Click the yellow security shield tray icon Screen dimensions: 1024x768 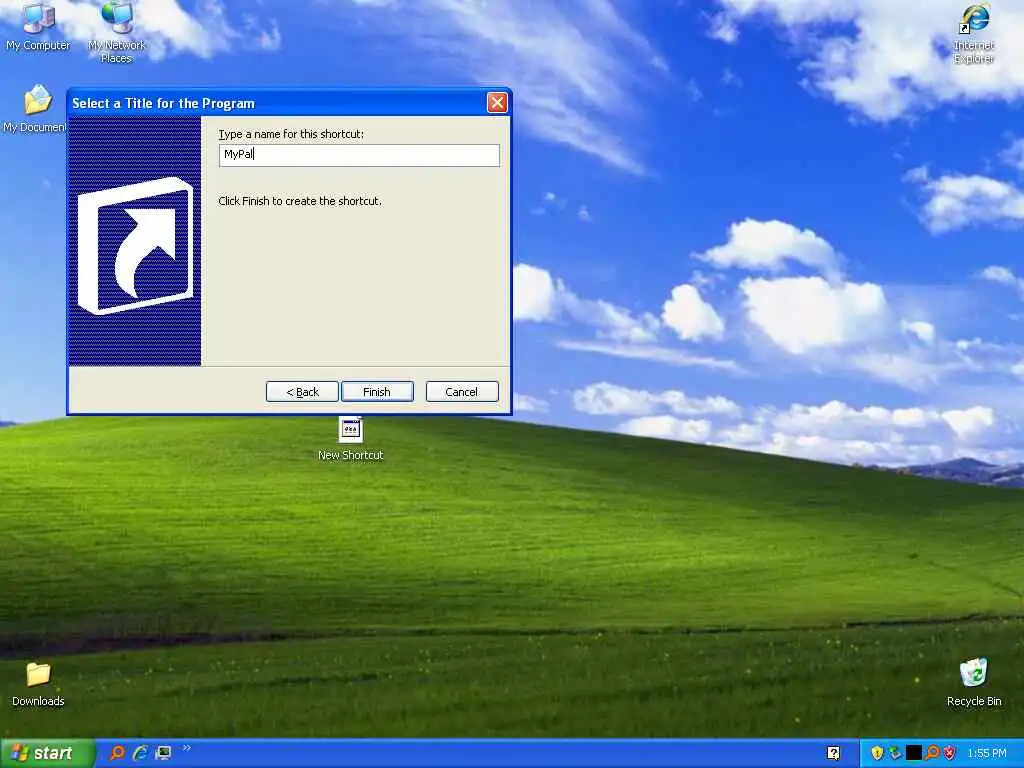point(877,753)
